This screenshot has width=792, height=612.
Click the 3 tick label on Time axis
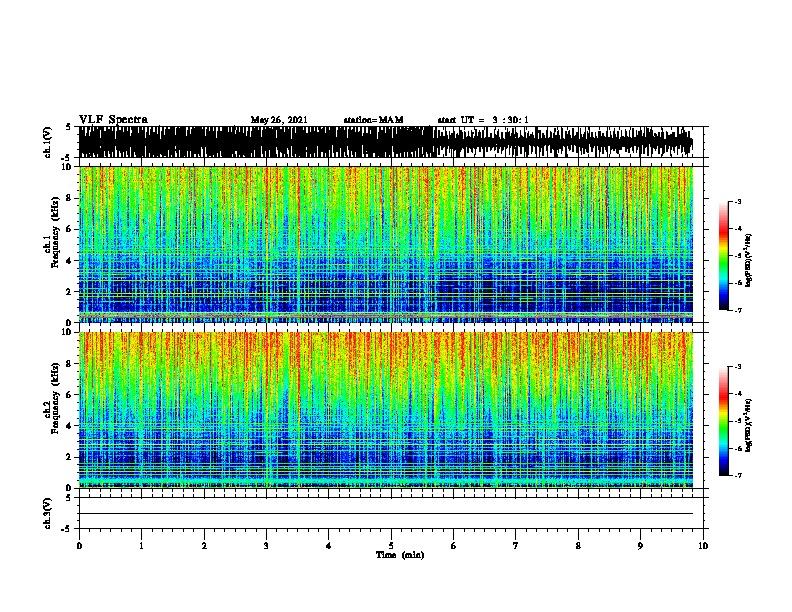coord(266,546)
